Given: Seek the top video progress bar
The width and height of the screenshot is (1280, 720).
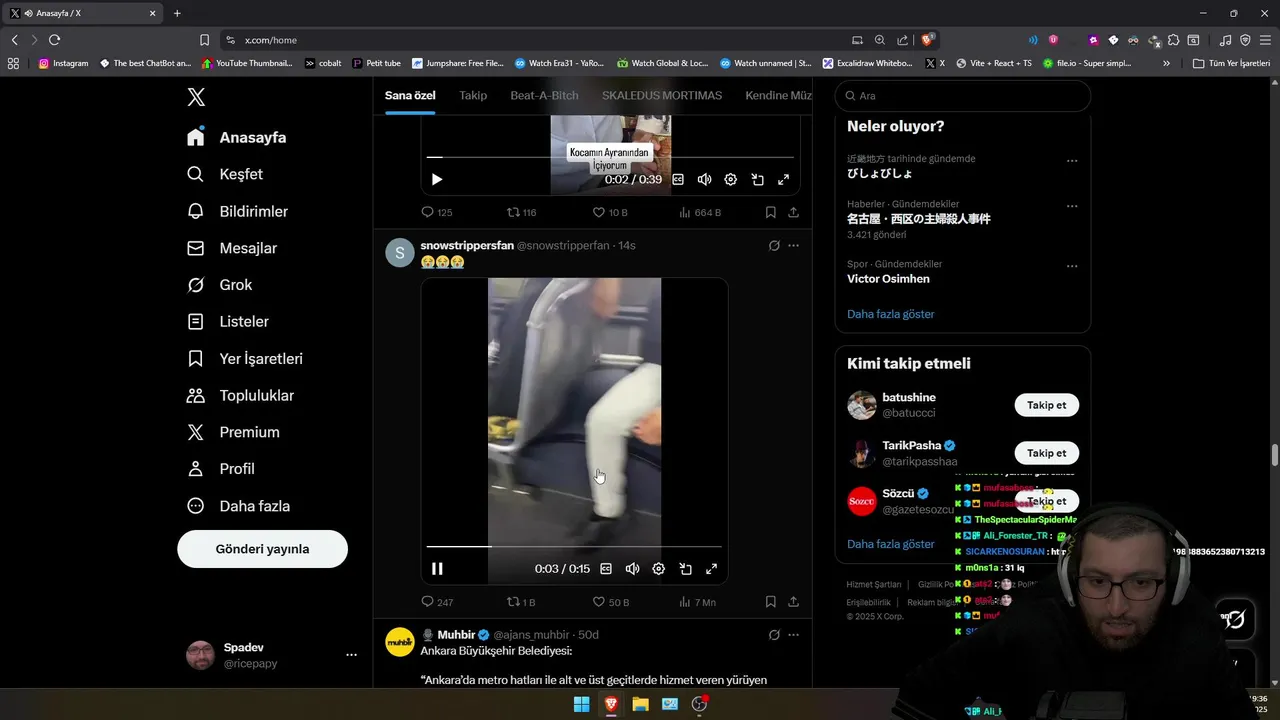Looking at the screenshot, I should (610, 157).
